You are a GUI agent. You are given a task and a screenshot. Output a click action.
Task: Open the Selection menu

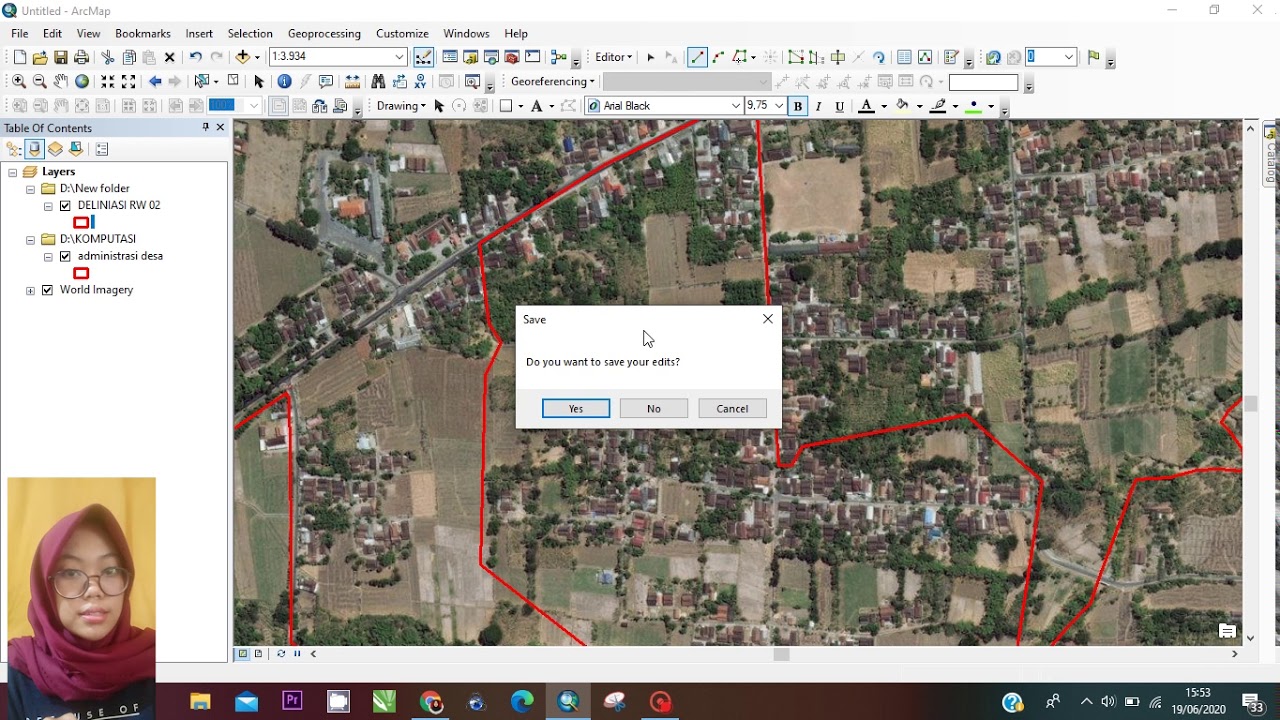[250, 34]
